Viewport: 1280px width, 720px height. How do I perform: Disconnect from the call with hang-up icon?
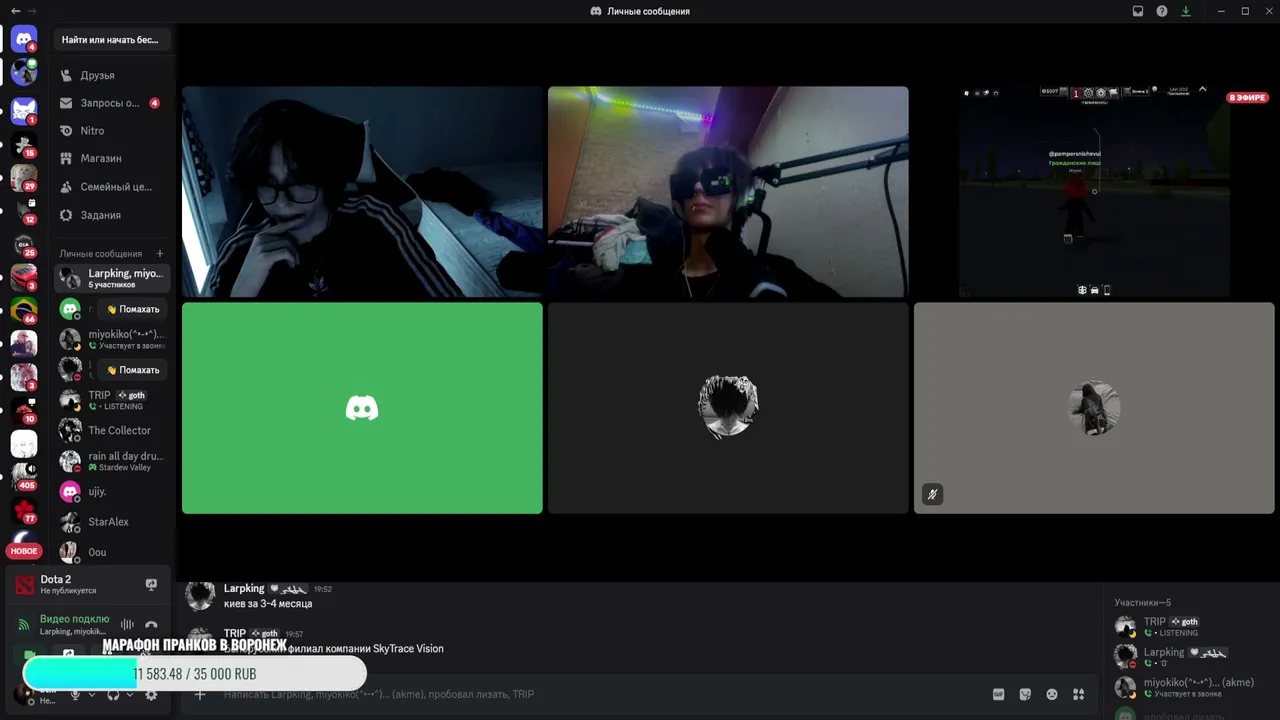click(x=151, y=625)
